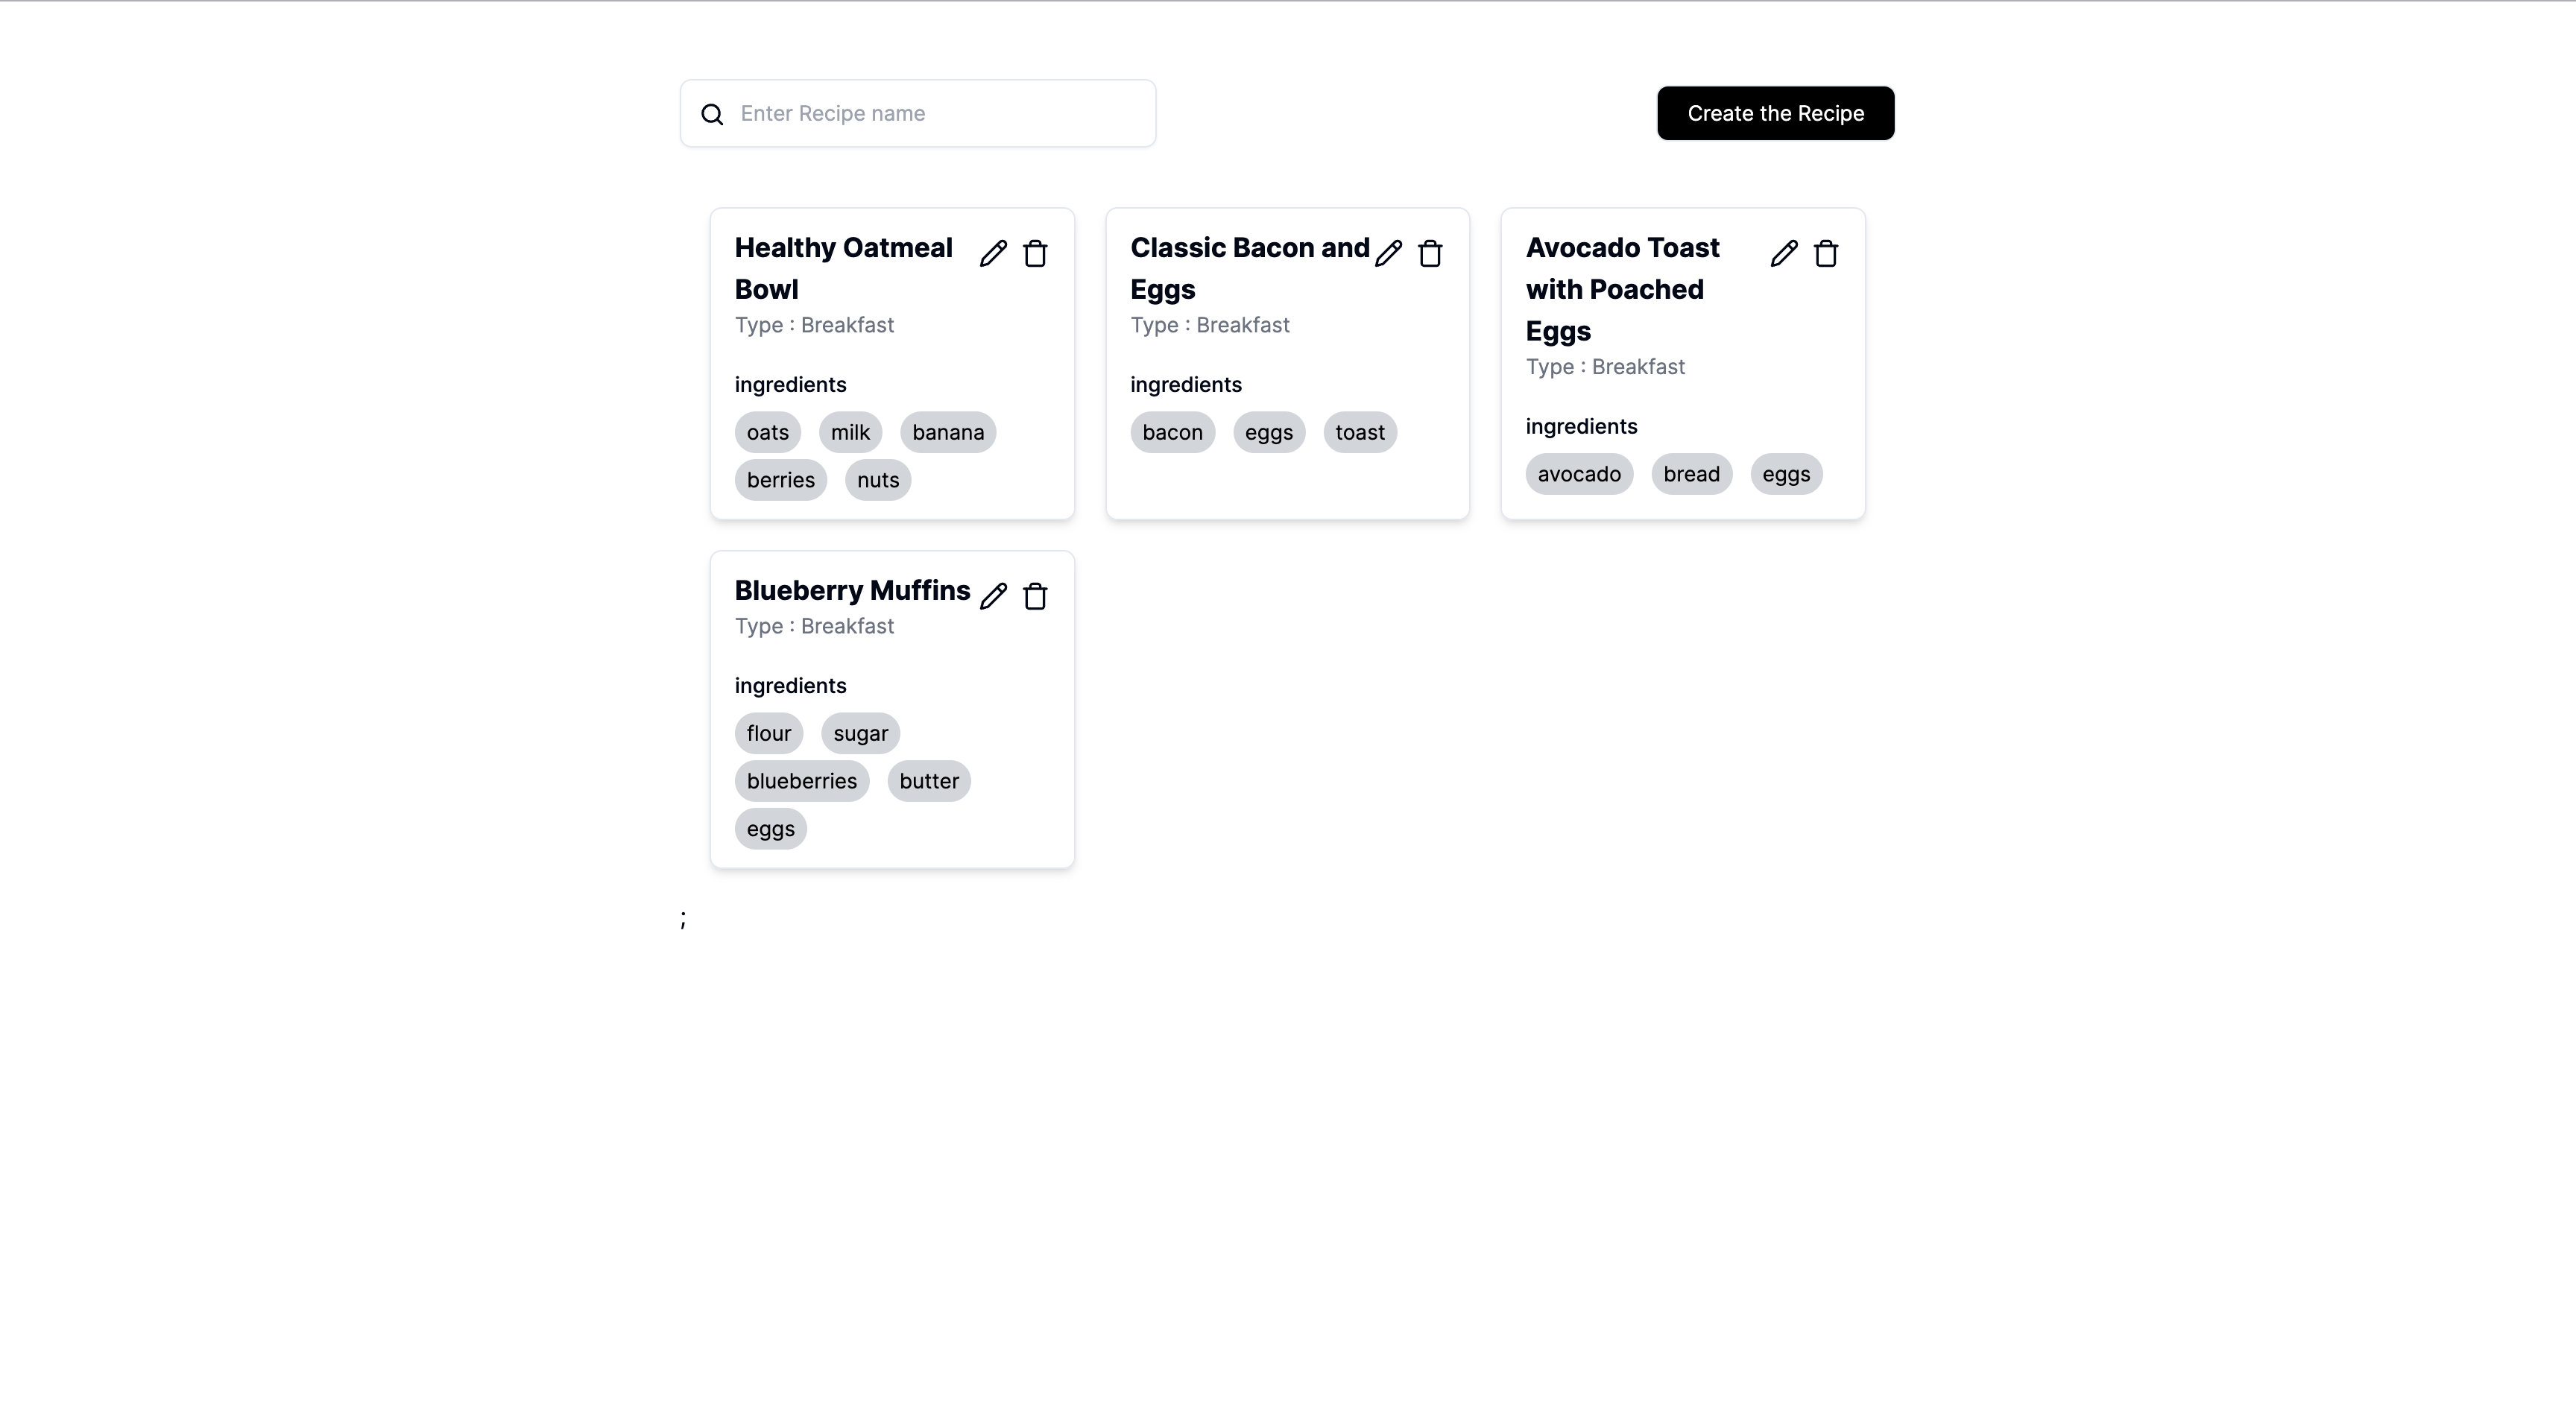
Task: Delete the Healthy Oatmeal Bowl recipe
Action: click(1035, 254)
